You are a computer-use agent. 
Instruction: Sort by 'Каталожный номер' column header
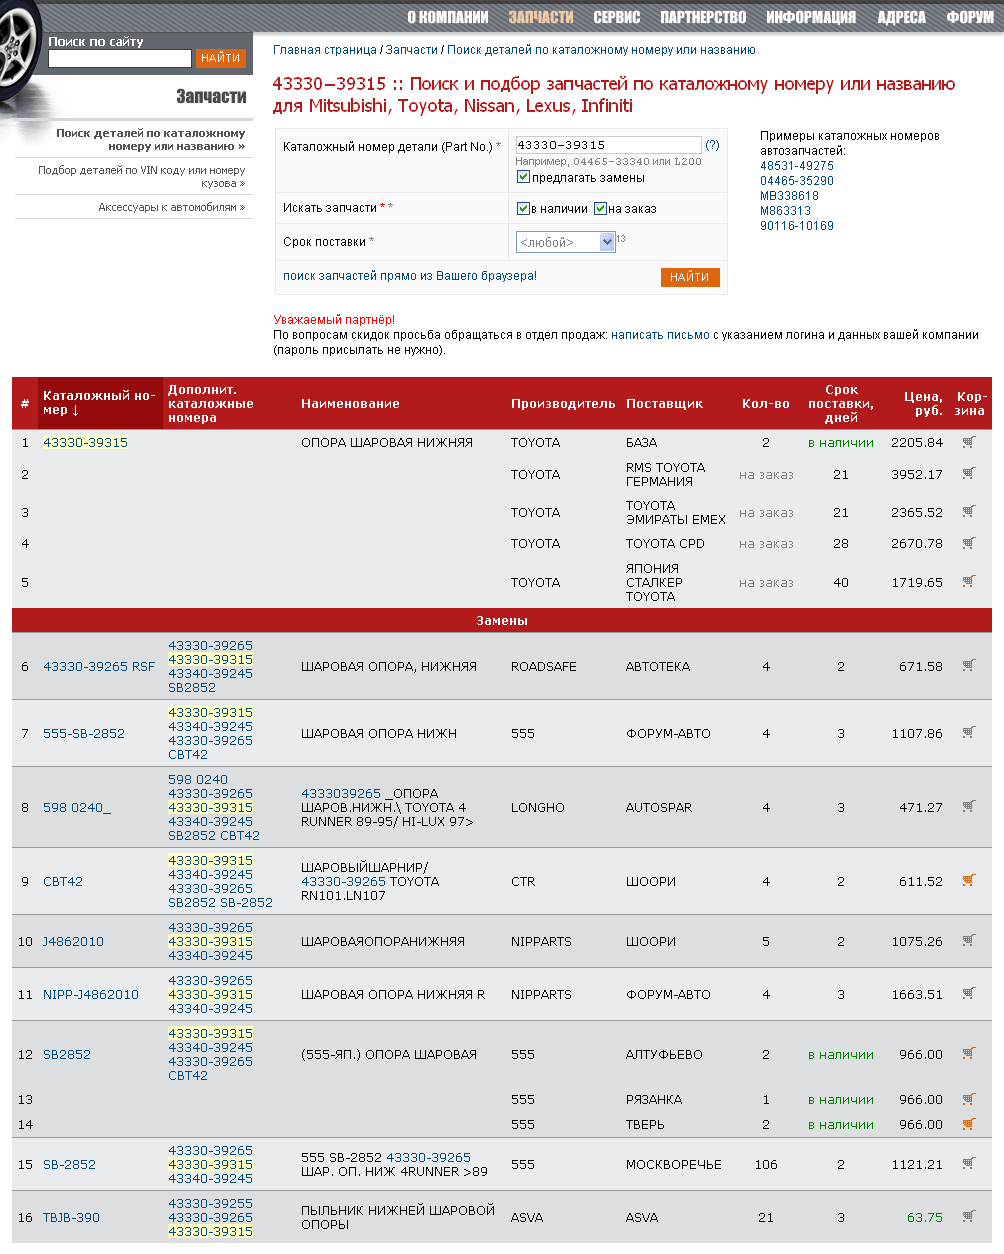click(x=98, y=403)
